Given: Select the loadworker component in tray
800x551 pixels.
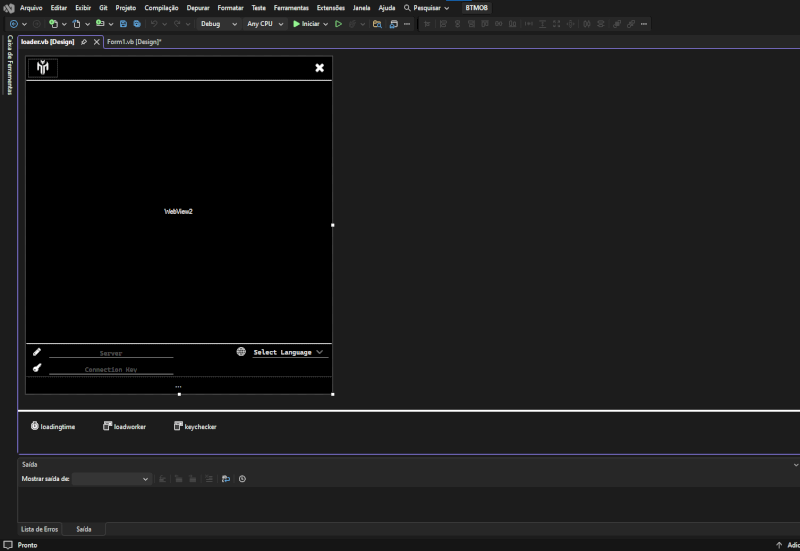Looking at the screenshot, I should pos(124,427).
